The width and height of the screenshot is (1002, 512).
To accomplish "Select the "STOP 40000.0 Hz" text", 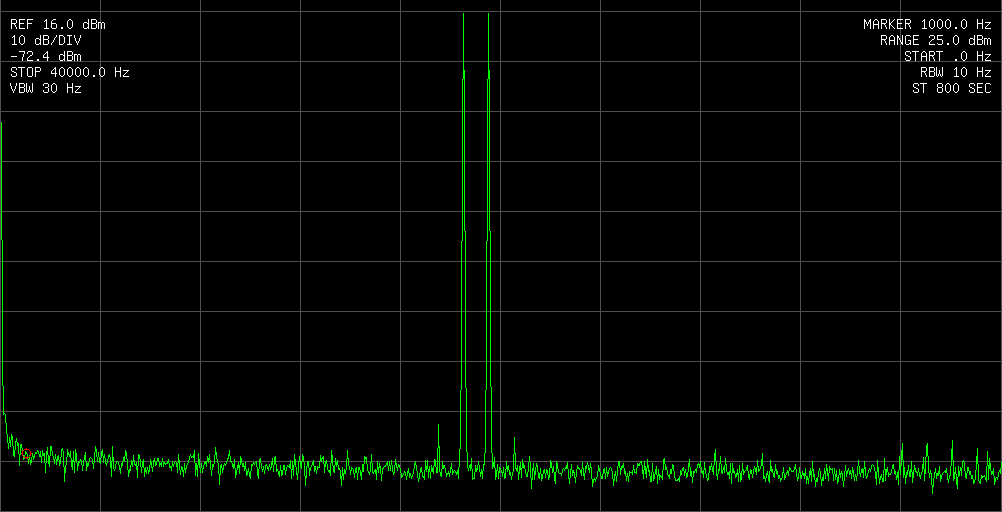I will click(x=70, y=73).
